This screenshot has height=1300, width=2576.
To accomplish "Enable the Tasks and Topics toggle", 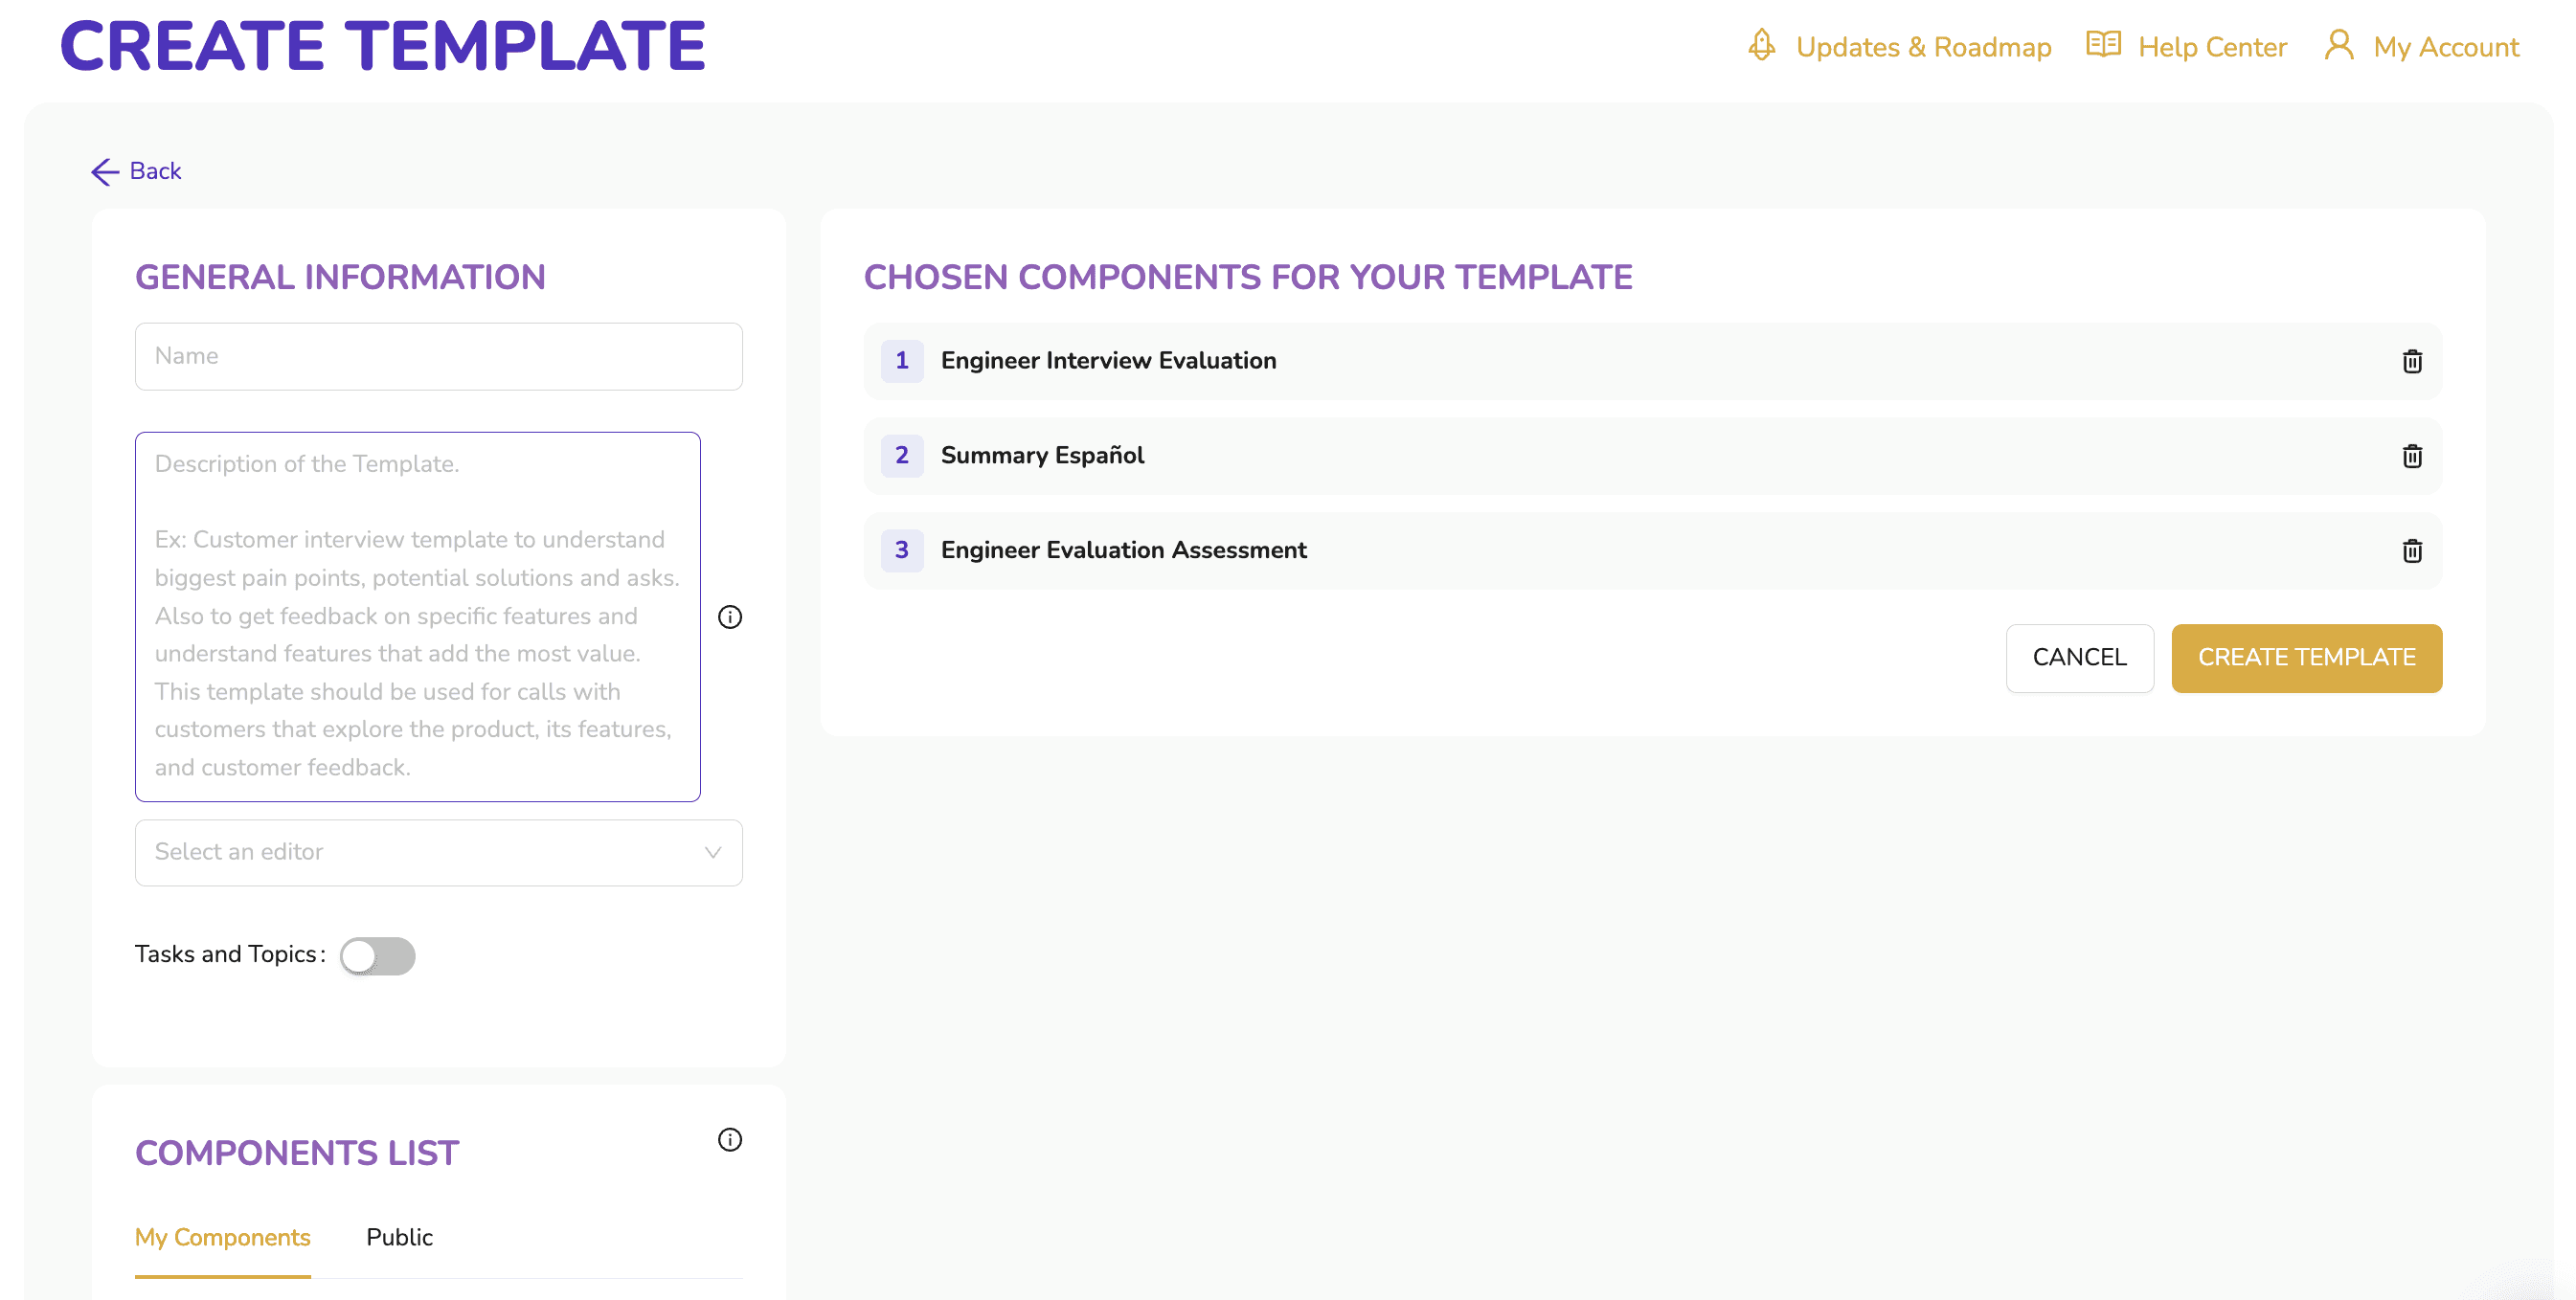I will (x=377, y=956).
